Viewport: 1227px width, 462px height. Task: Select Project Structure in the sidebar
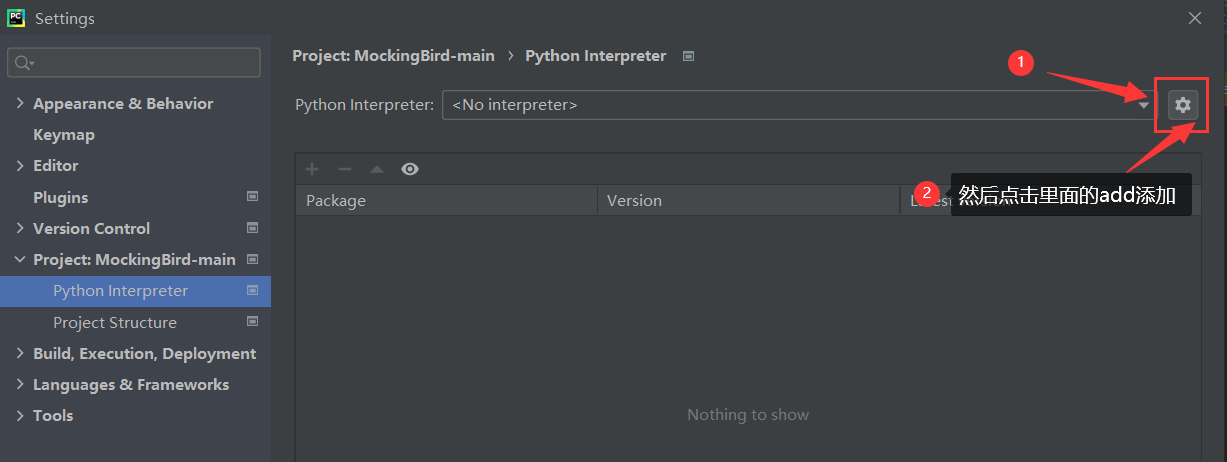tap(115, 323)
